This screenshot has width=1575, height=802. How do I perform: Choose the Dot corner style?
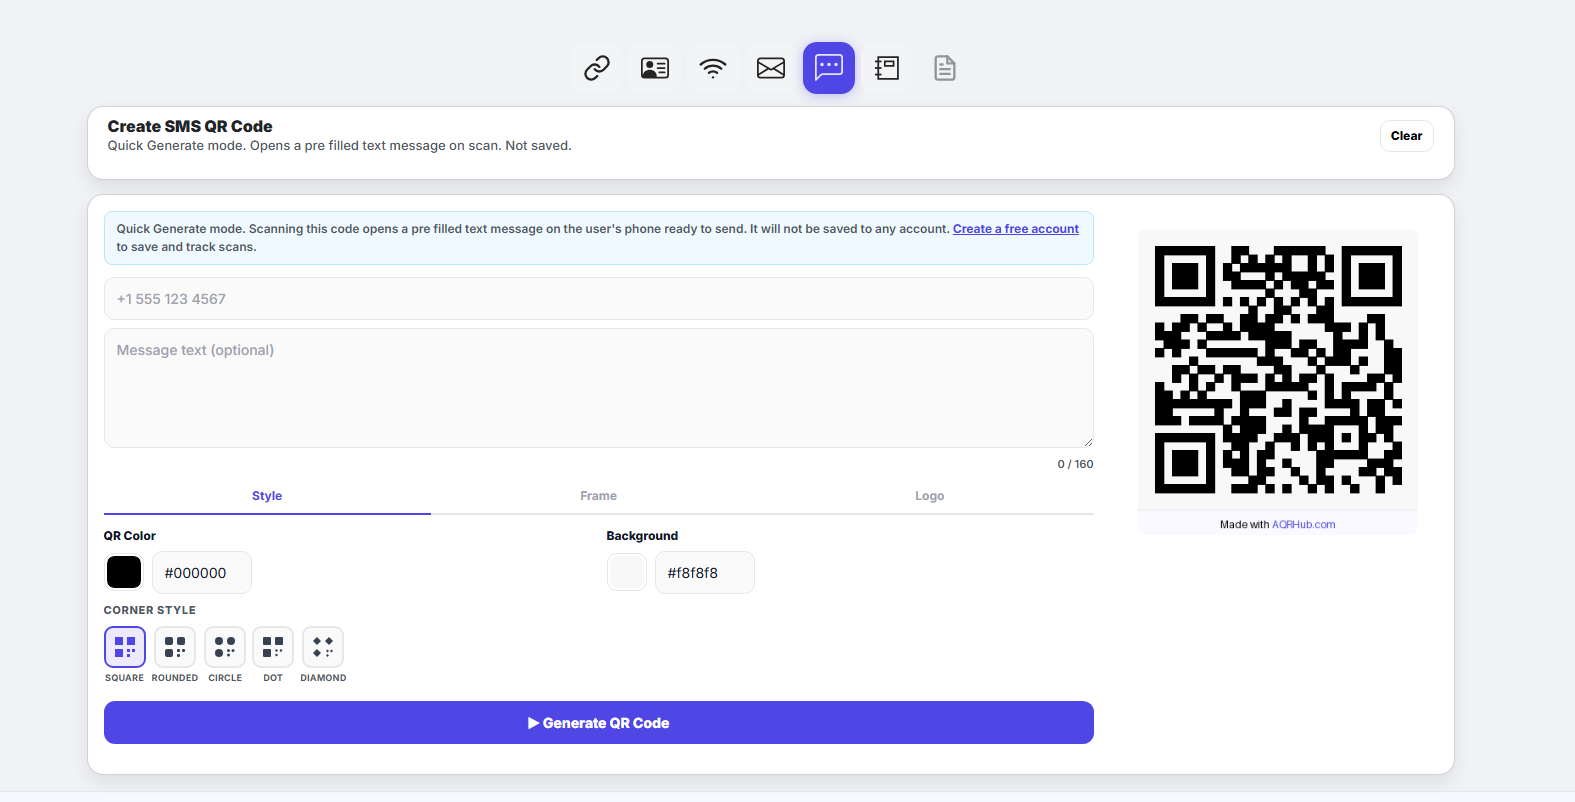[273, 647]
